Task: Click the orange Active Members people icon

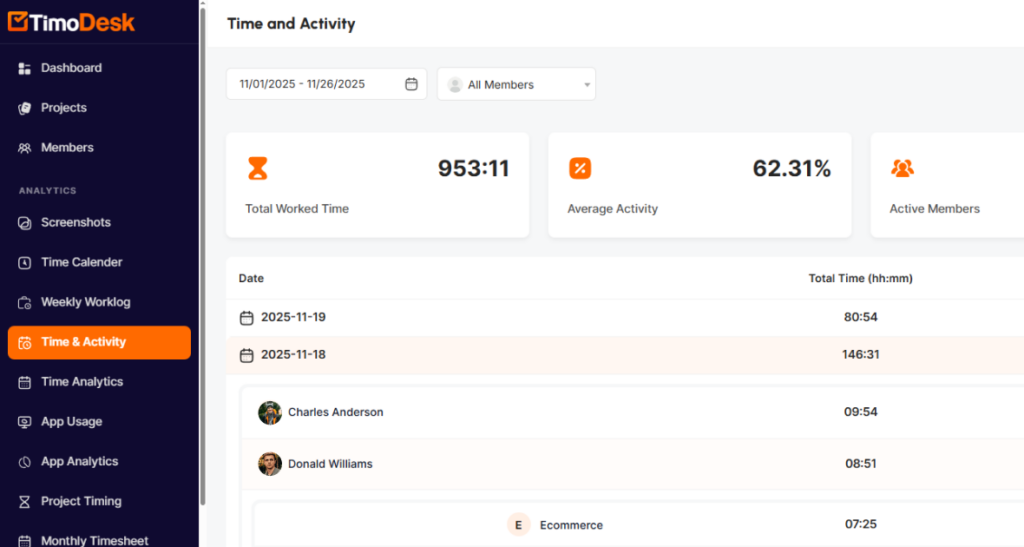Action: coord(903,168)
